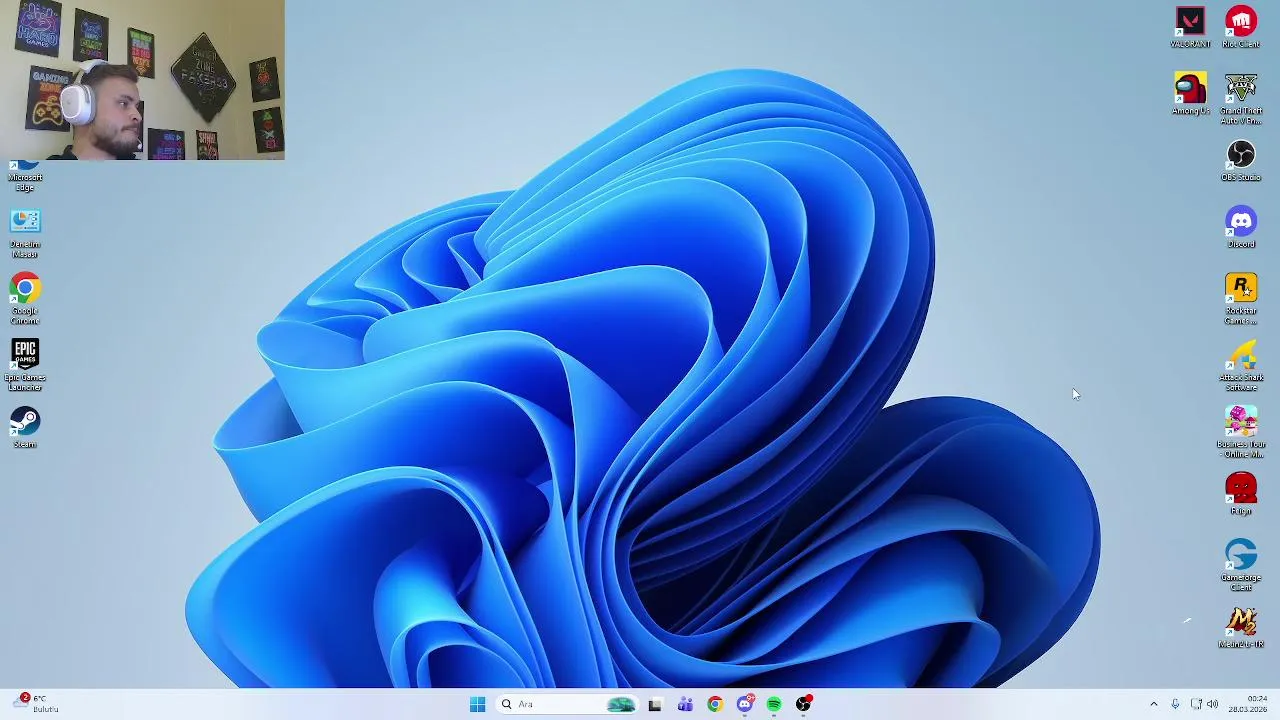This screenshot has width=1280, height=720.
Task: Select Google Chrome desktop shortcut
Action: (x=25, y=299)
